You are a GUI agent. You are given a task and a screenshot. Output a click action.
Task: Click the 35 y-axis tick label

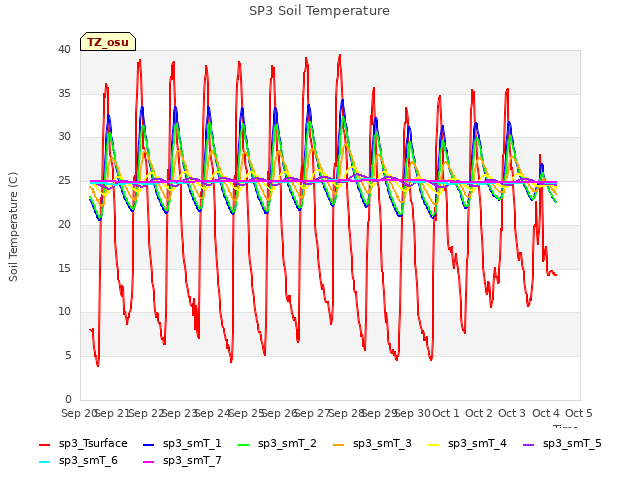pyautogui.click(x=64, y=93)
